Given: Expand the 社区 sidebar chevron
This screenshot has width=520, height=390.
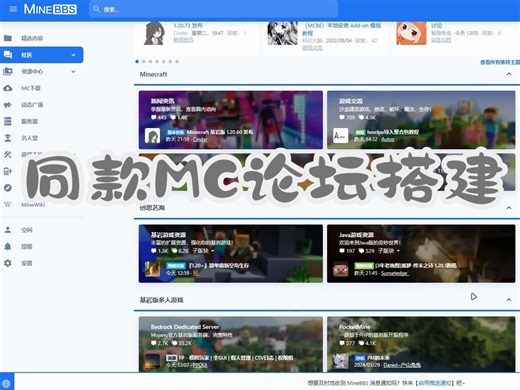Looking at the screenshot, I should tap(73, 55).
